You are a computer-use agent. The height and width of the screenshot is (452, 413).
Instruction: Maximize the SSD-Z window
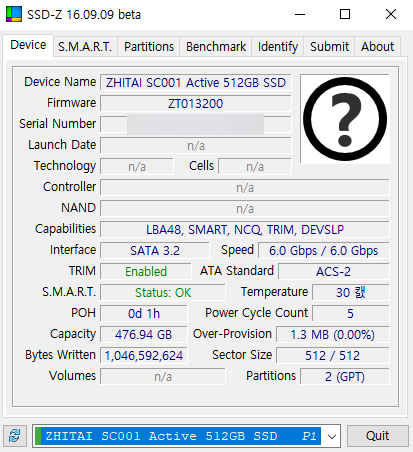345,14
